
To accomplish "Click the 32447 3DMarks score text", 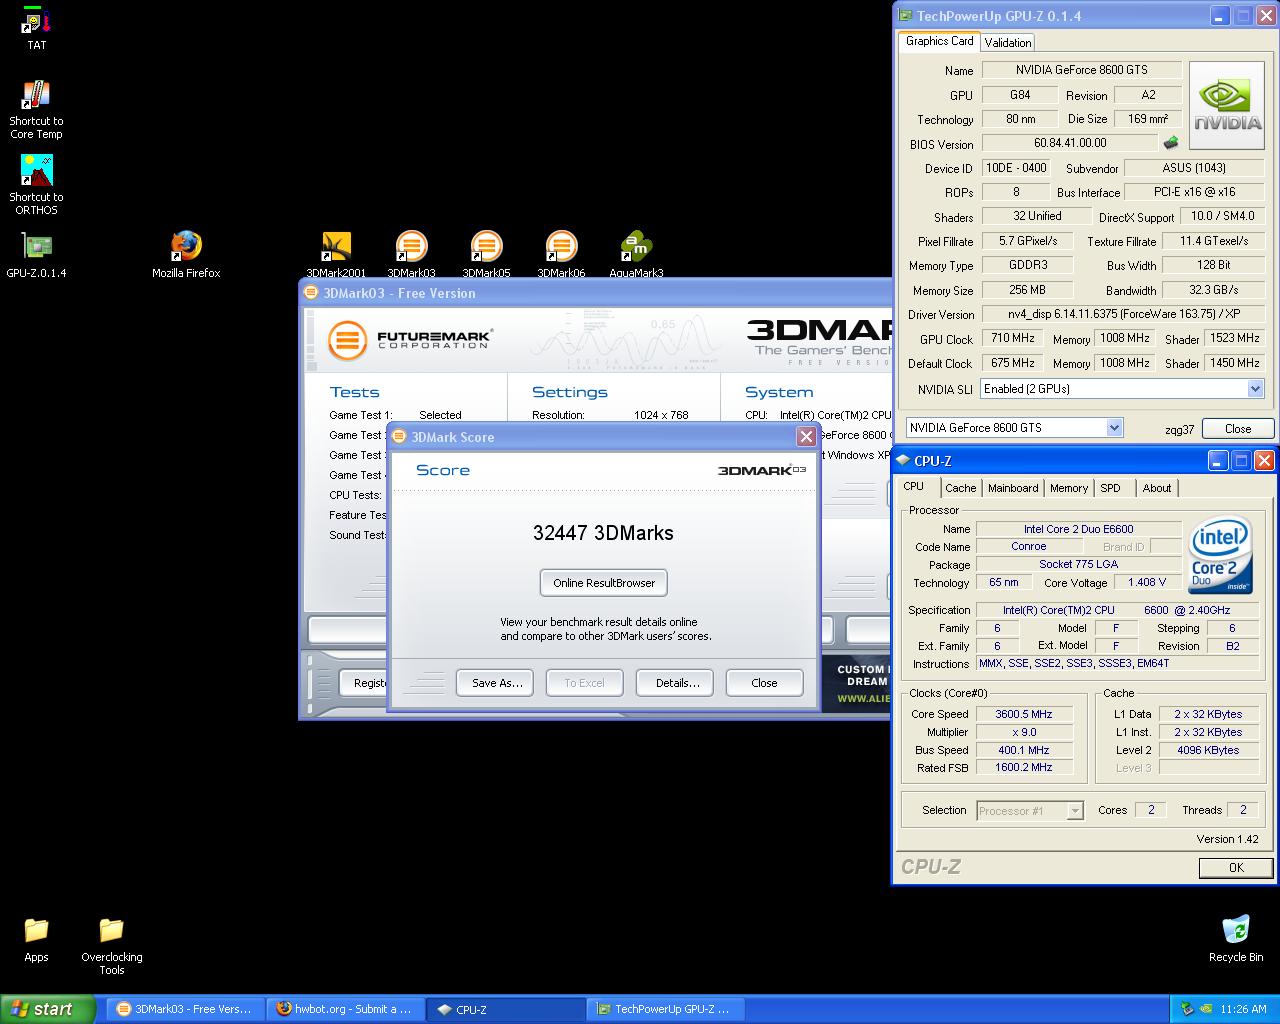I will coord(603,533).
